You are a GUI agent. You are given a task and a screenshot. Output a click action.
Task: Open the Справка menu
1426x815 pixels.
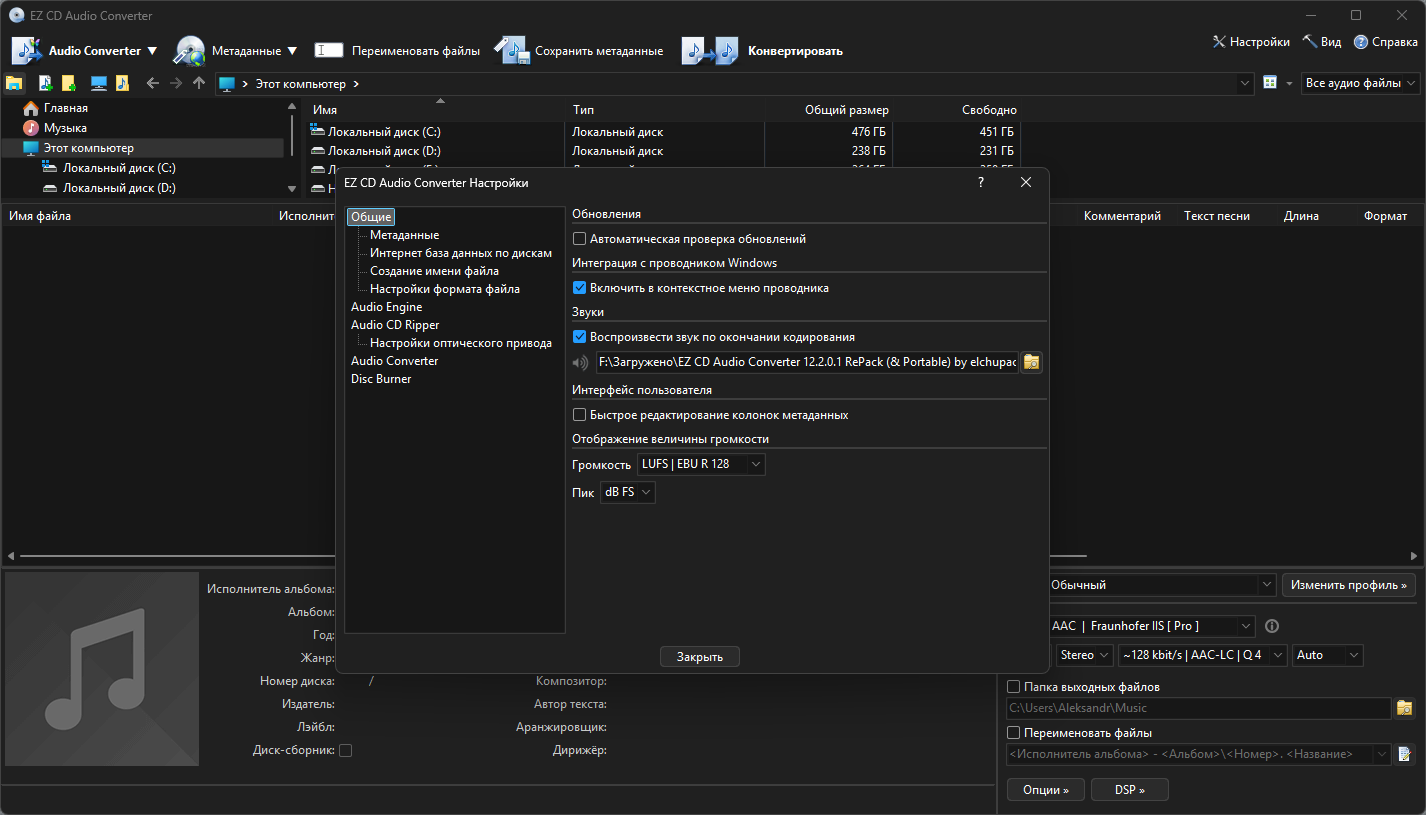(1386, 42)
